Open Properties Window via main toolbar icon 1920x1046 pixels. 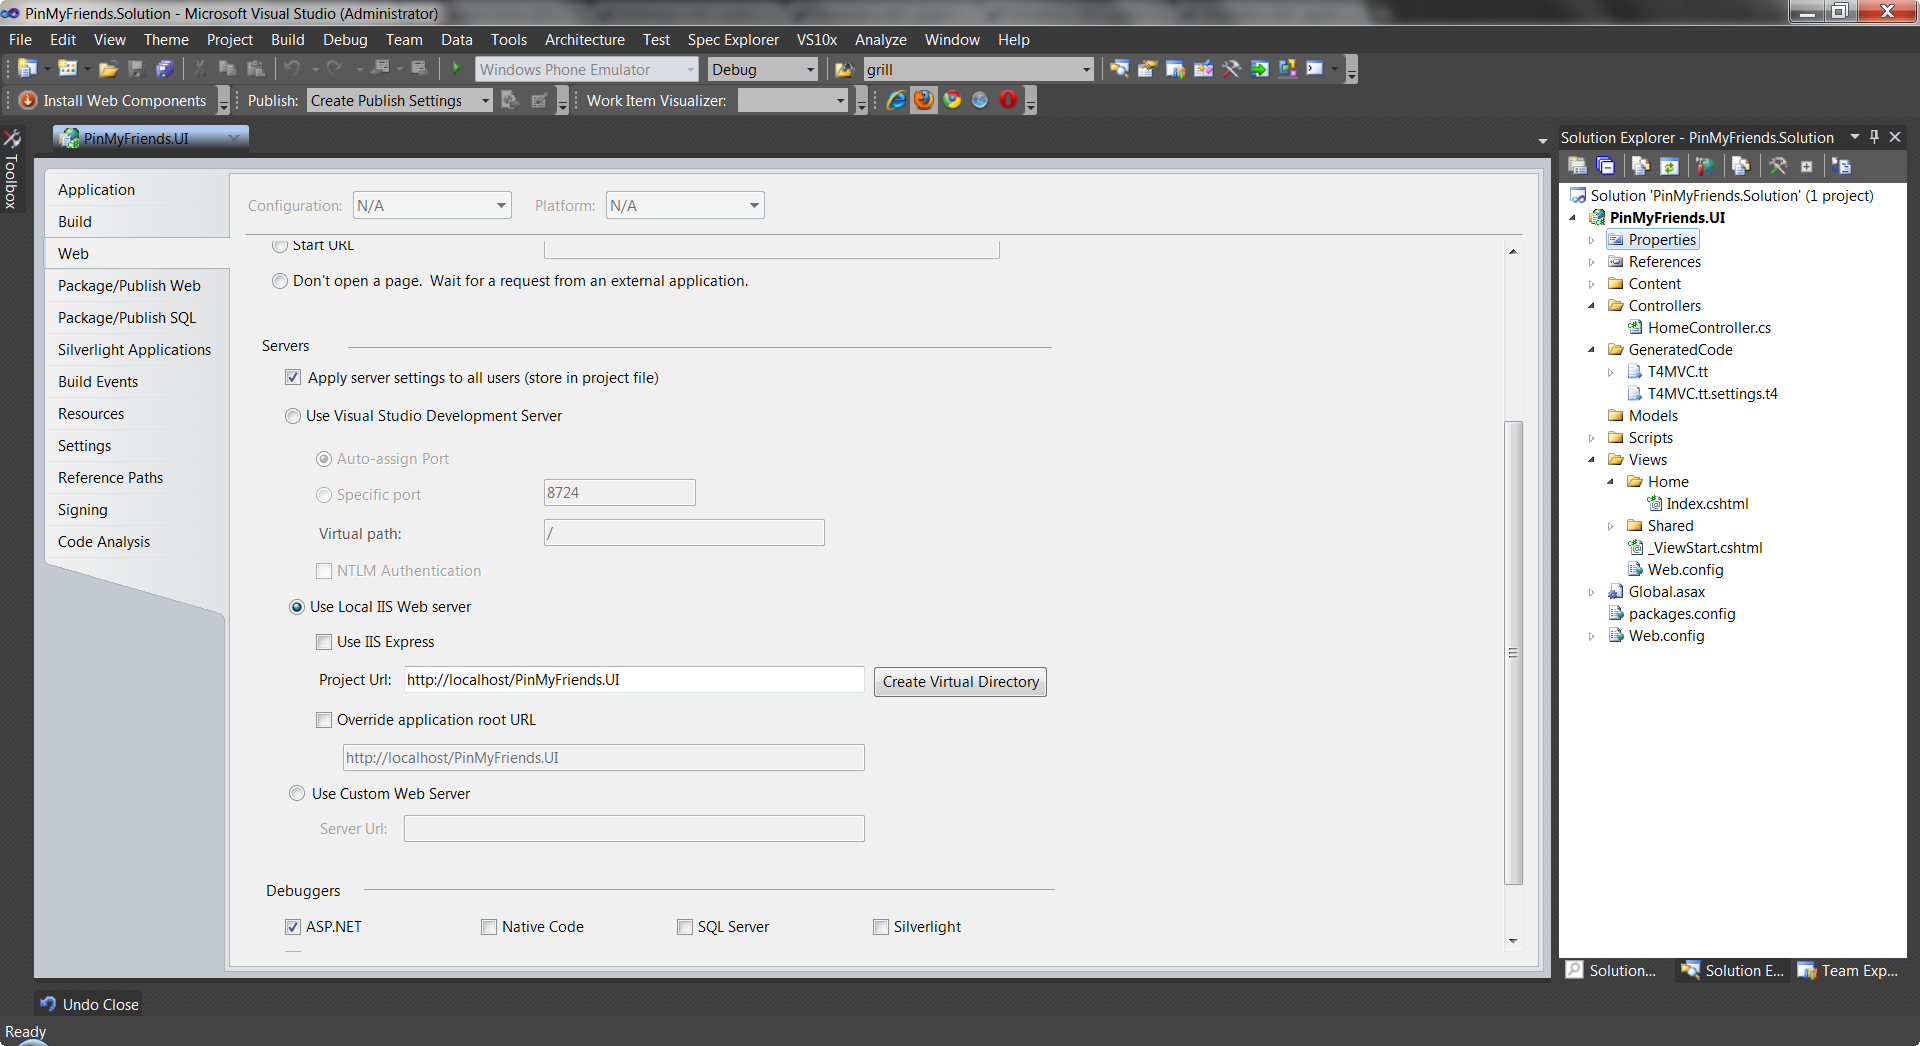1148,69
